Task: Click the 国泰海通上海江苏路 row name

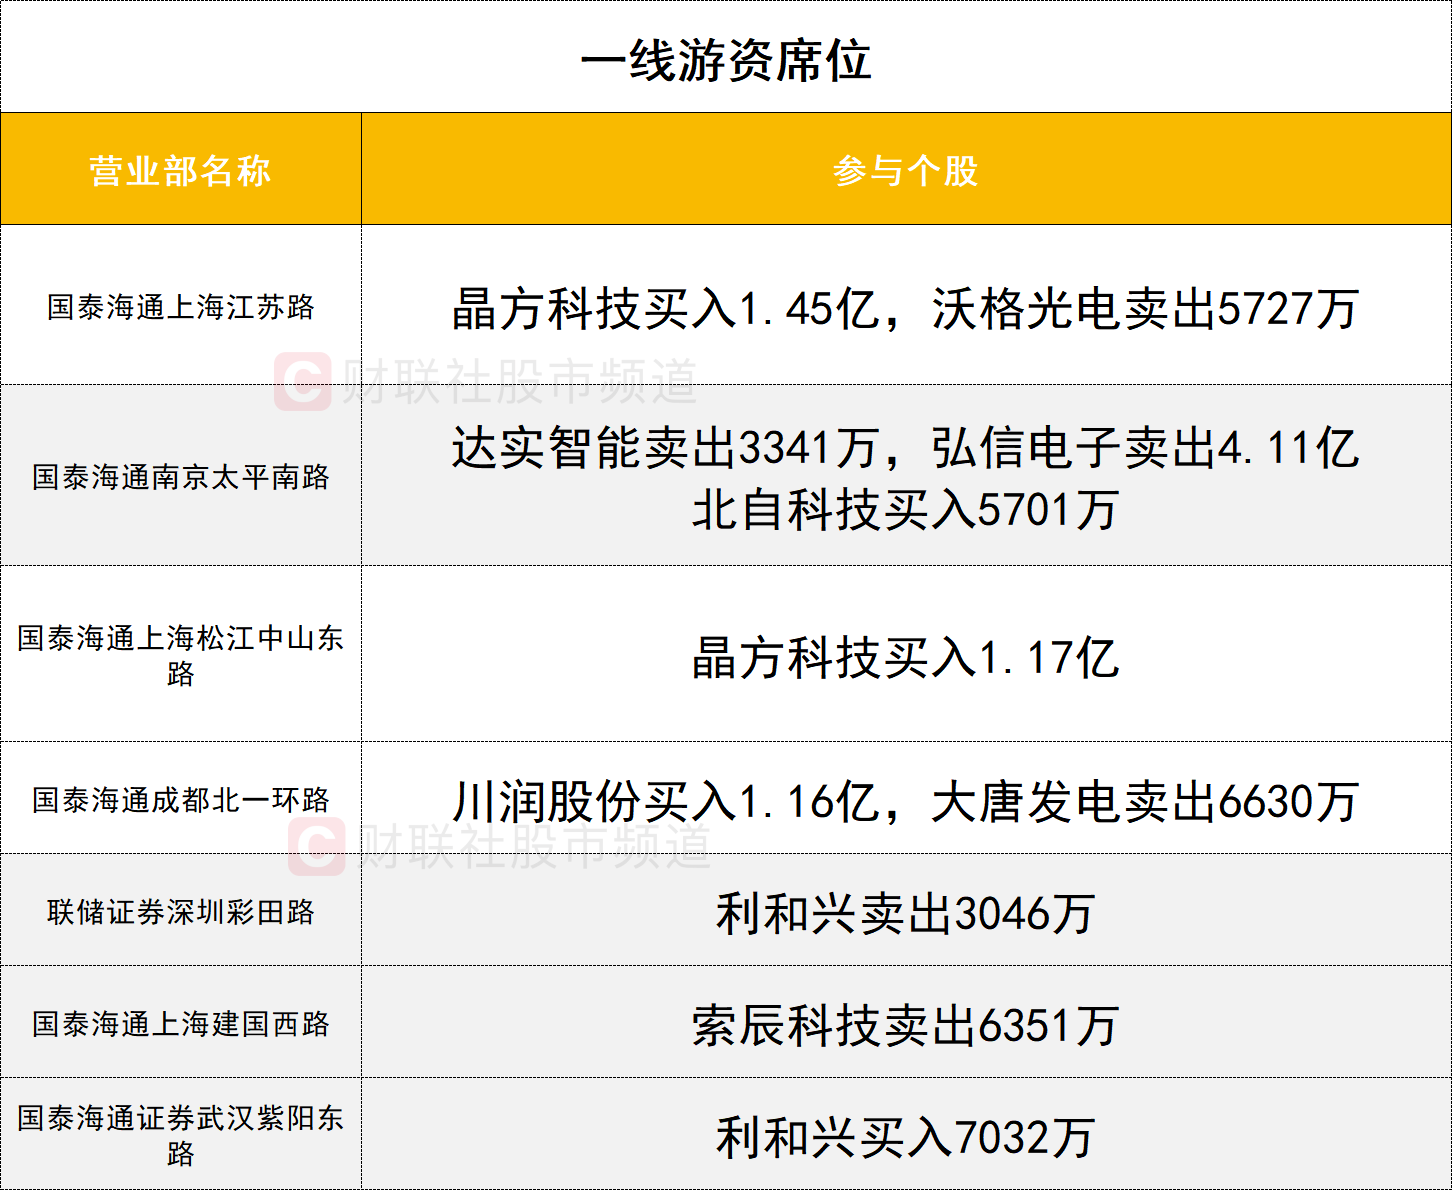Action: coord(180,306)
